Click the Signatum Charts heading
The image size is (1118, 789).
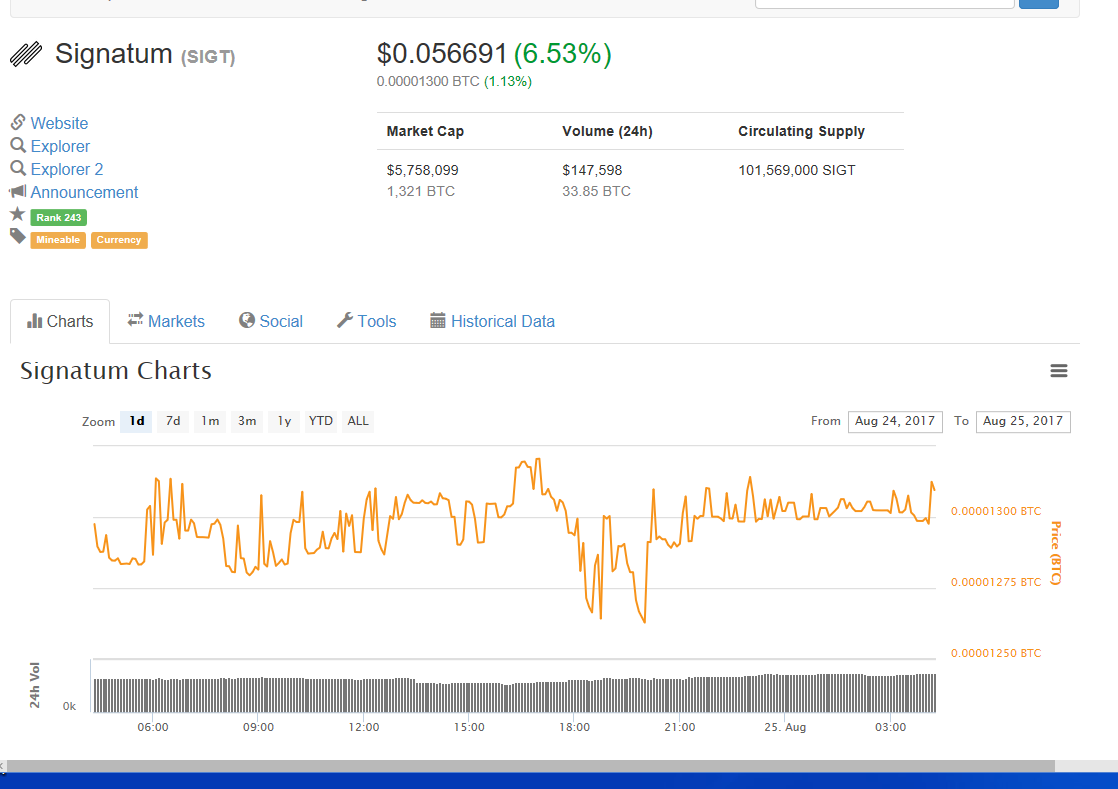[x=116, y=371]
